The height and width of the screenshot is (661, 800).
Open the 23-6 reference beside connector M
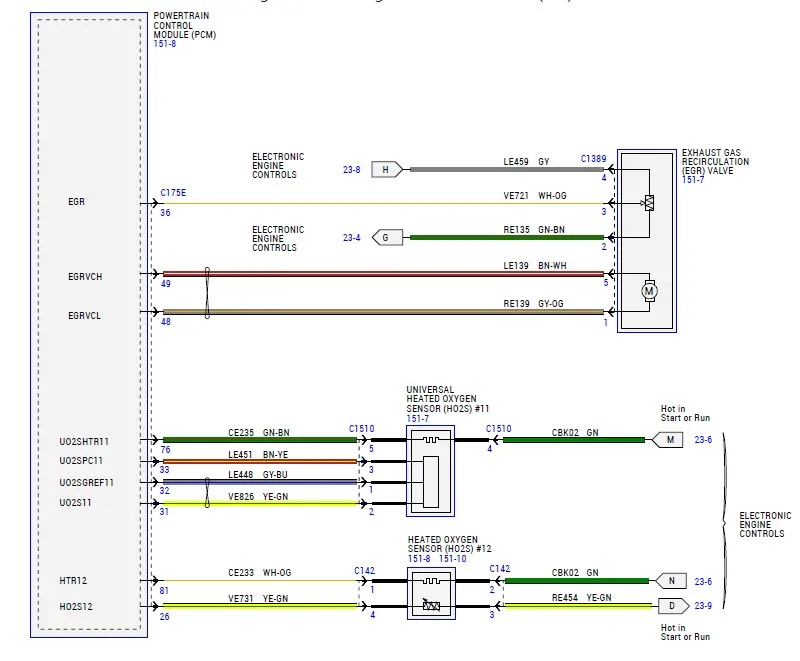(x=703, y=439)
